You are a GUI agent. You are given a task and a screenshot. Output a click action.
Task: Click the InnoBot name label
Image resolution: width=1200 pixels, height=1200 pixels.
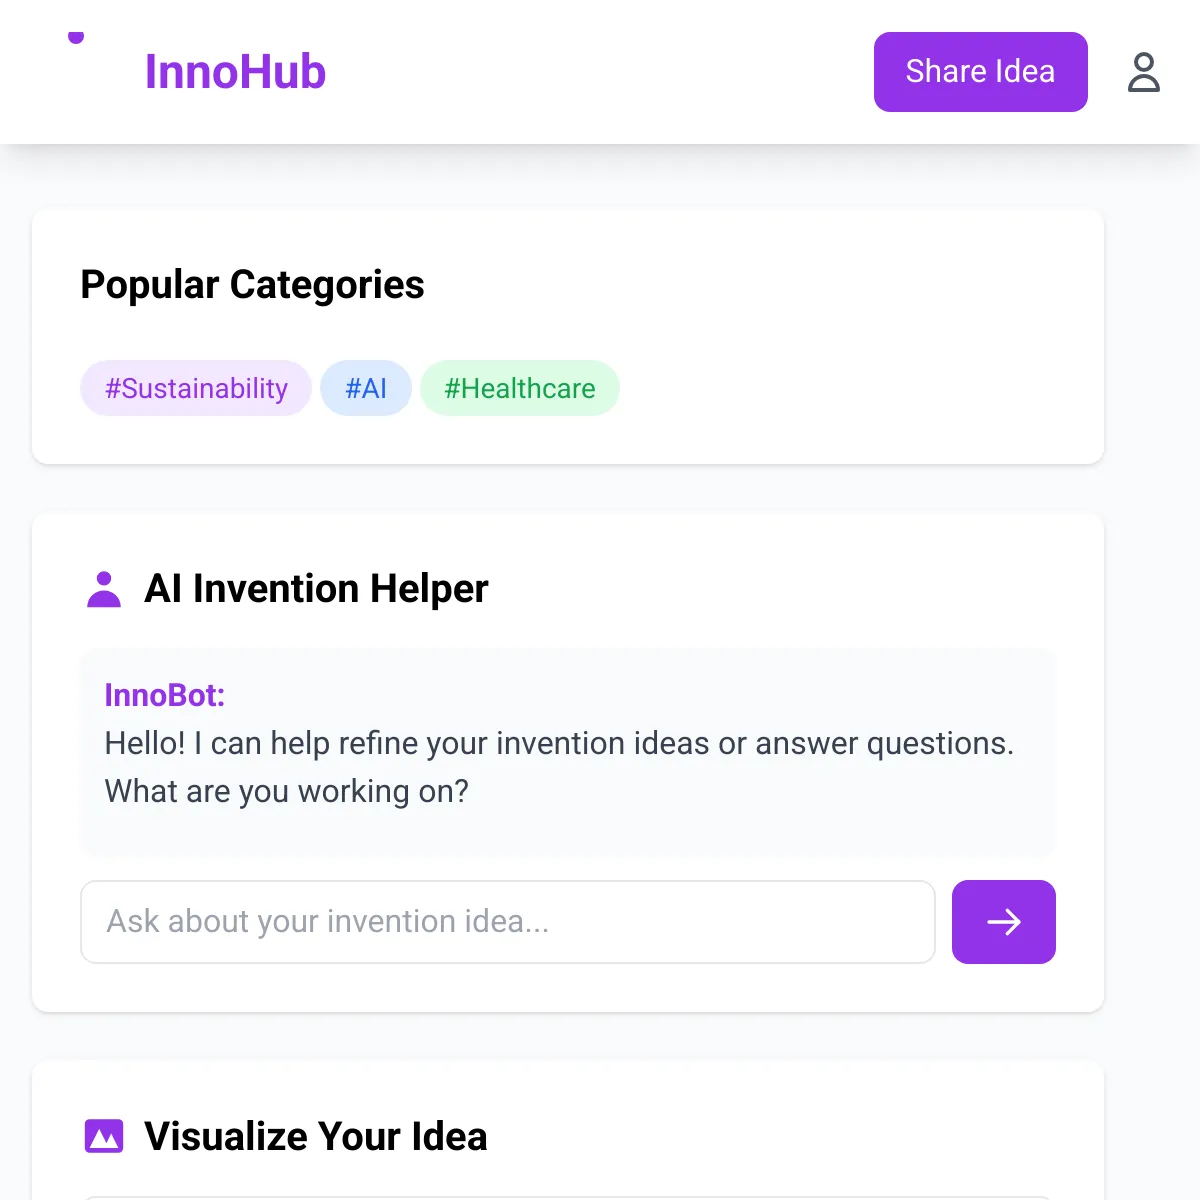(x=164, y=695)
